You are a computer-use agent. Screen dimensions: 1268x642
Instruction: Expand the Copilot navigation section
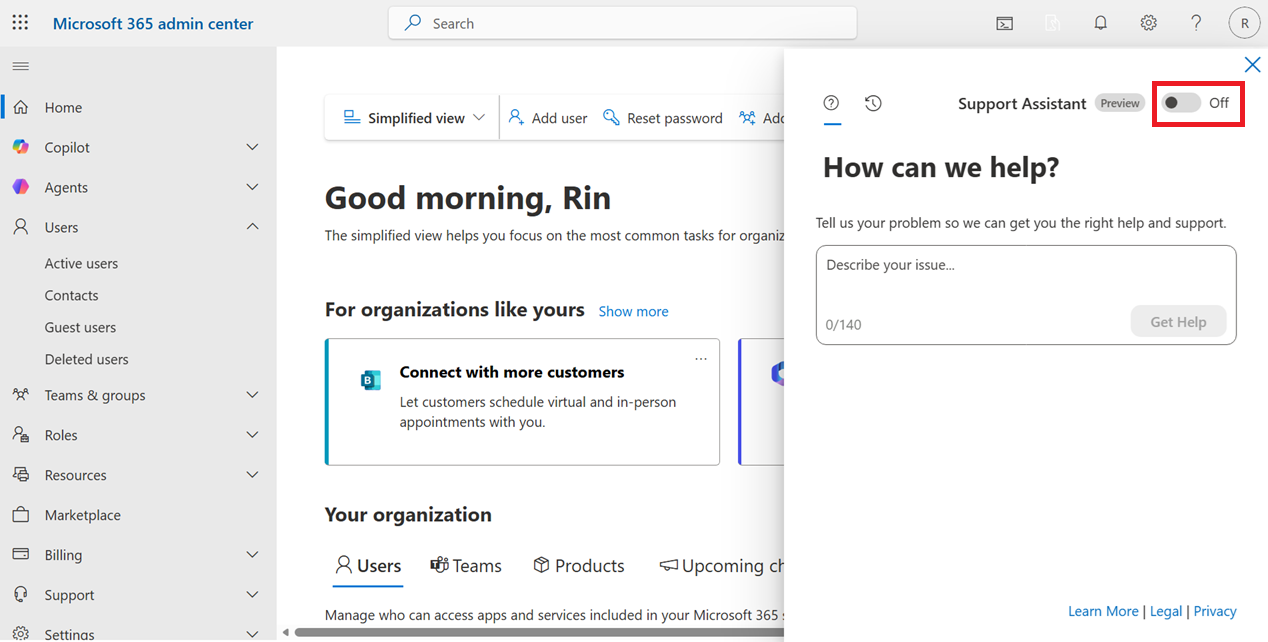click(x=252, y=147)
